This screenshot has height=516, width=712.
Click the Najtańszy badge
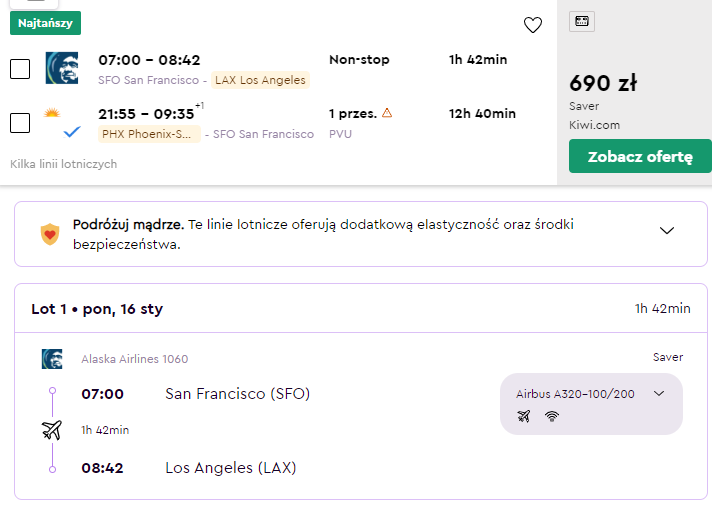click(x=45, y=23)
